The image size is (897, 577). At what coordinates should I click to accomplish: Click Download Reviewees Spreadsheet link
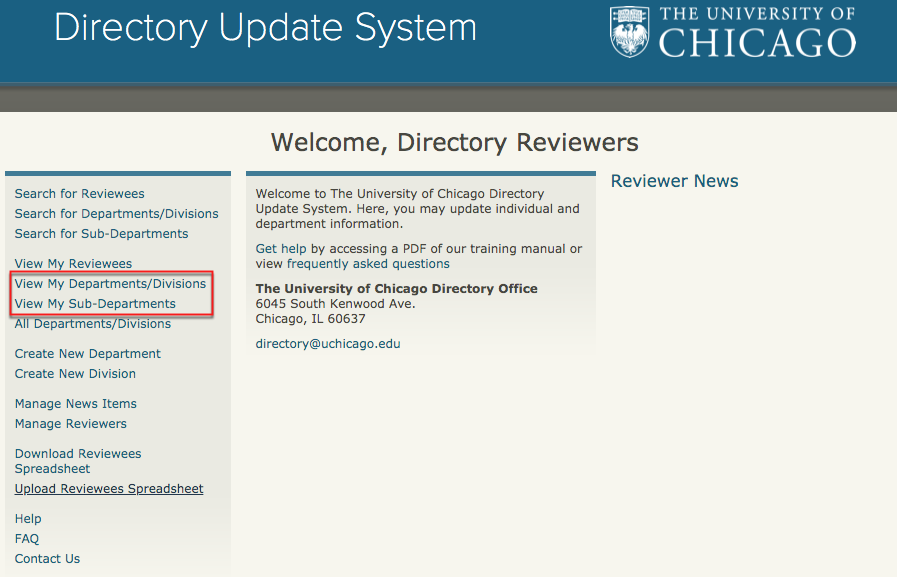point(78,461)
